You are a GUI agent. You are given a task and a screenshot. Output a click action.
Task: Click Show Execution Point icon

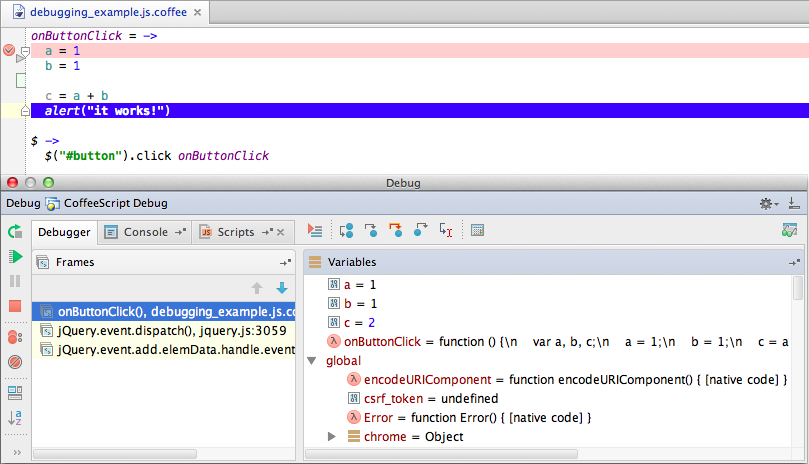click(x=315, y=231)
